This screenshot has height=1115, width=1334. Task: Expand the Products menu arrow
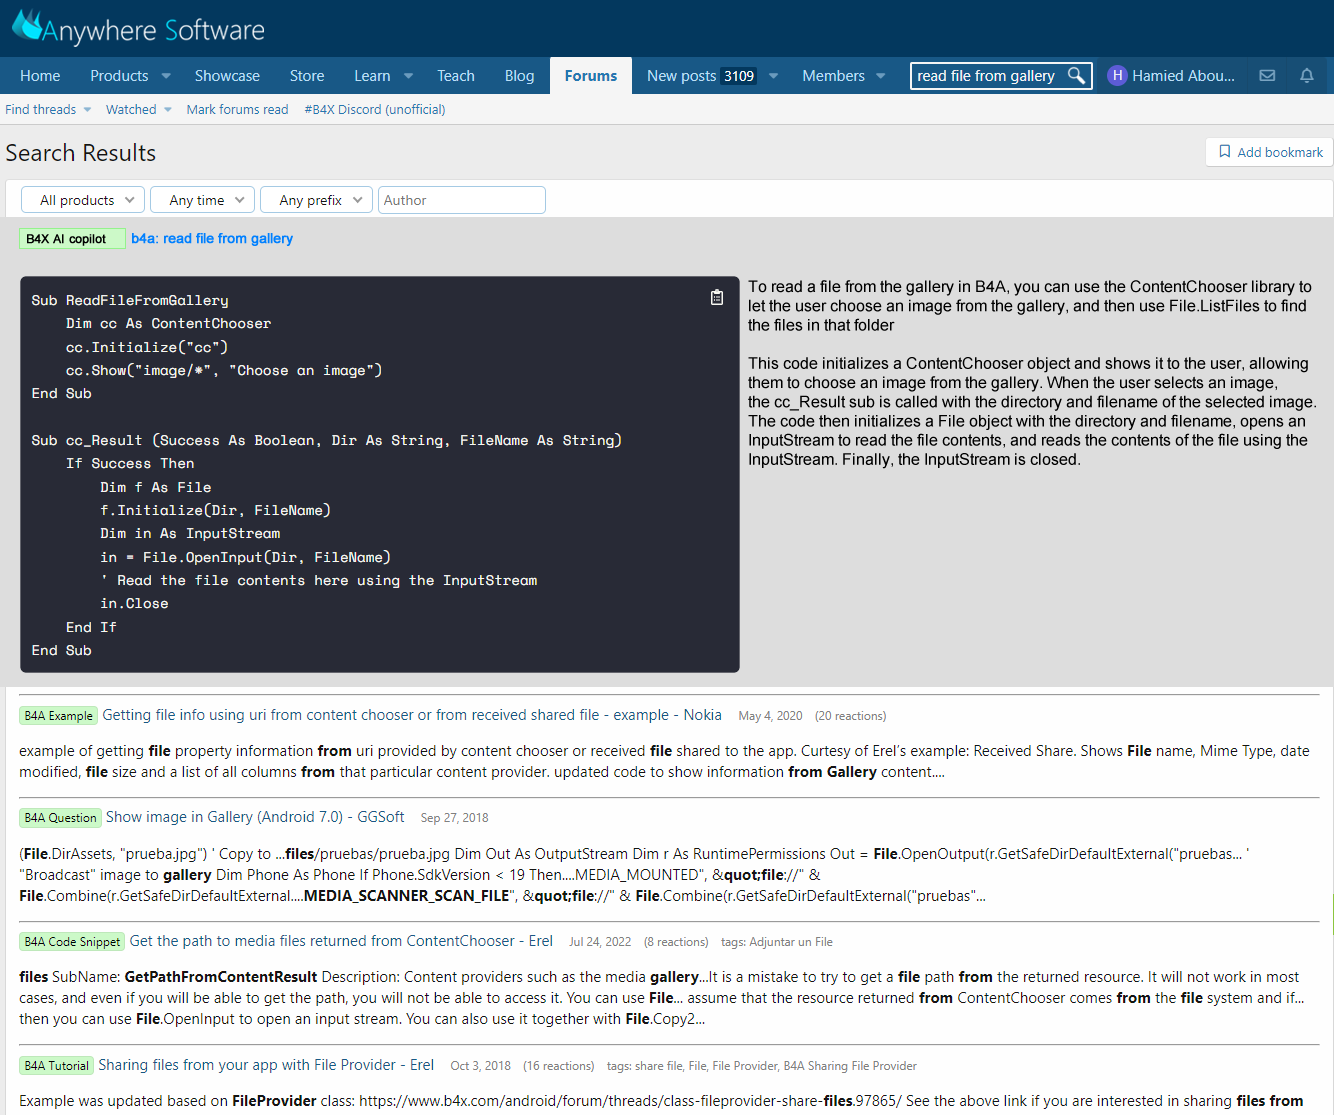click(x=166, y=76)
